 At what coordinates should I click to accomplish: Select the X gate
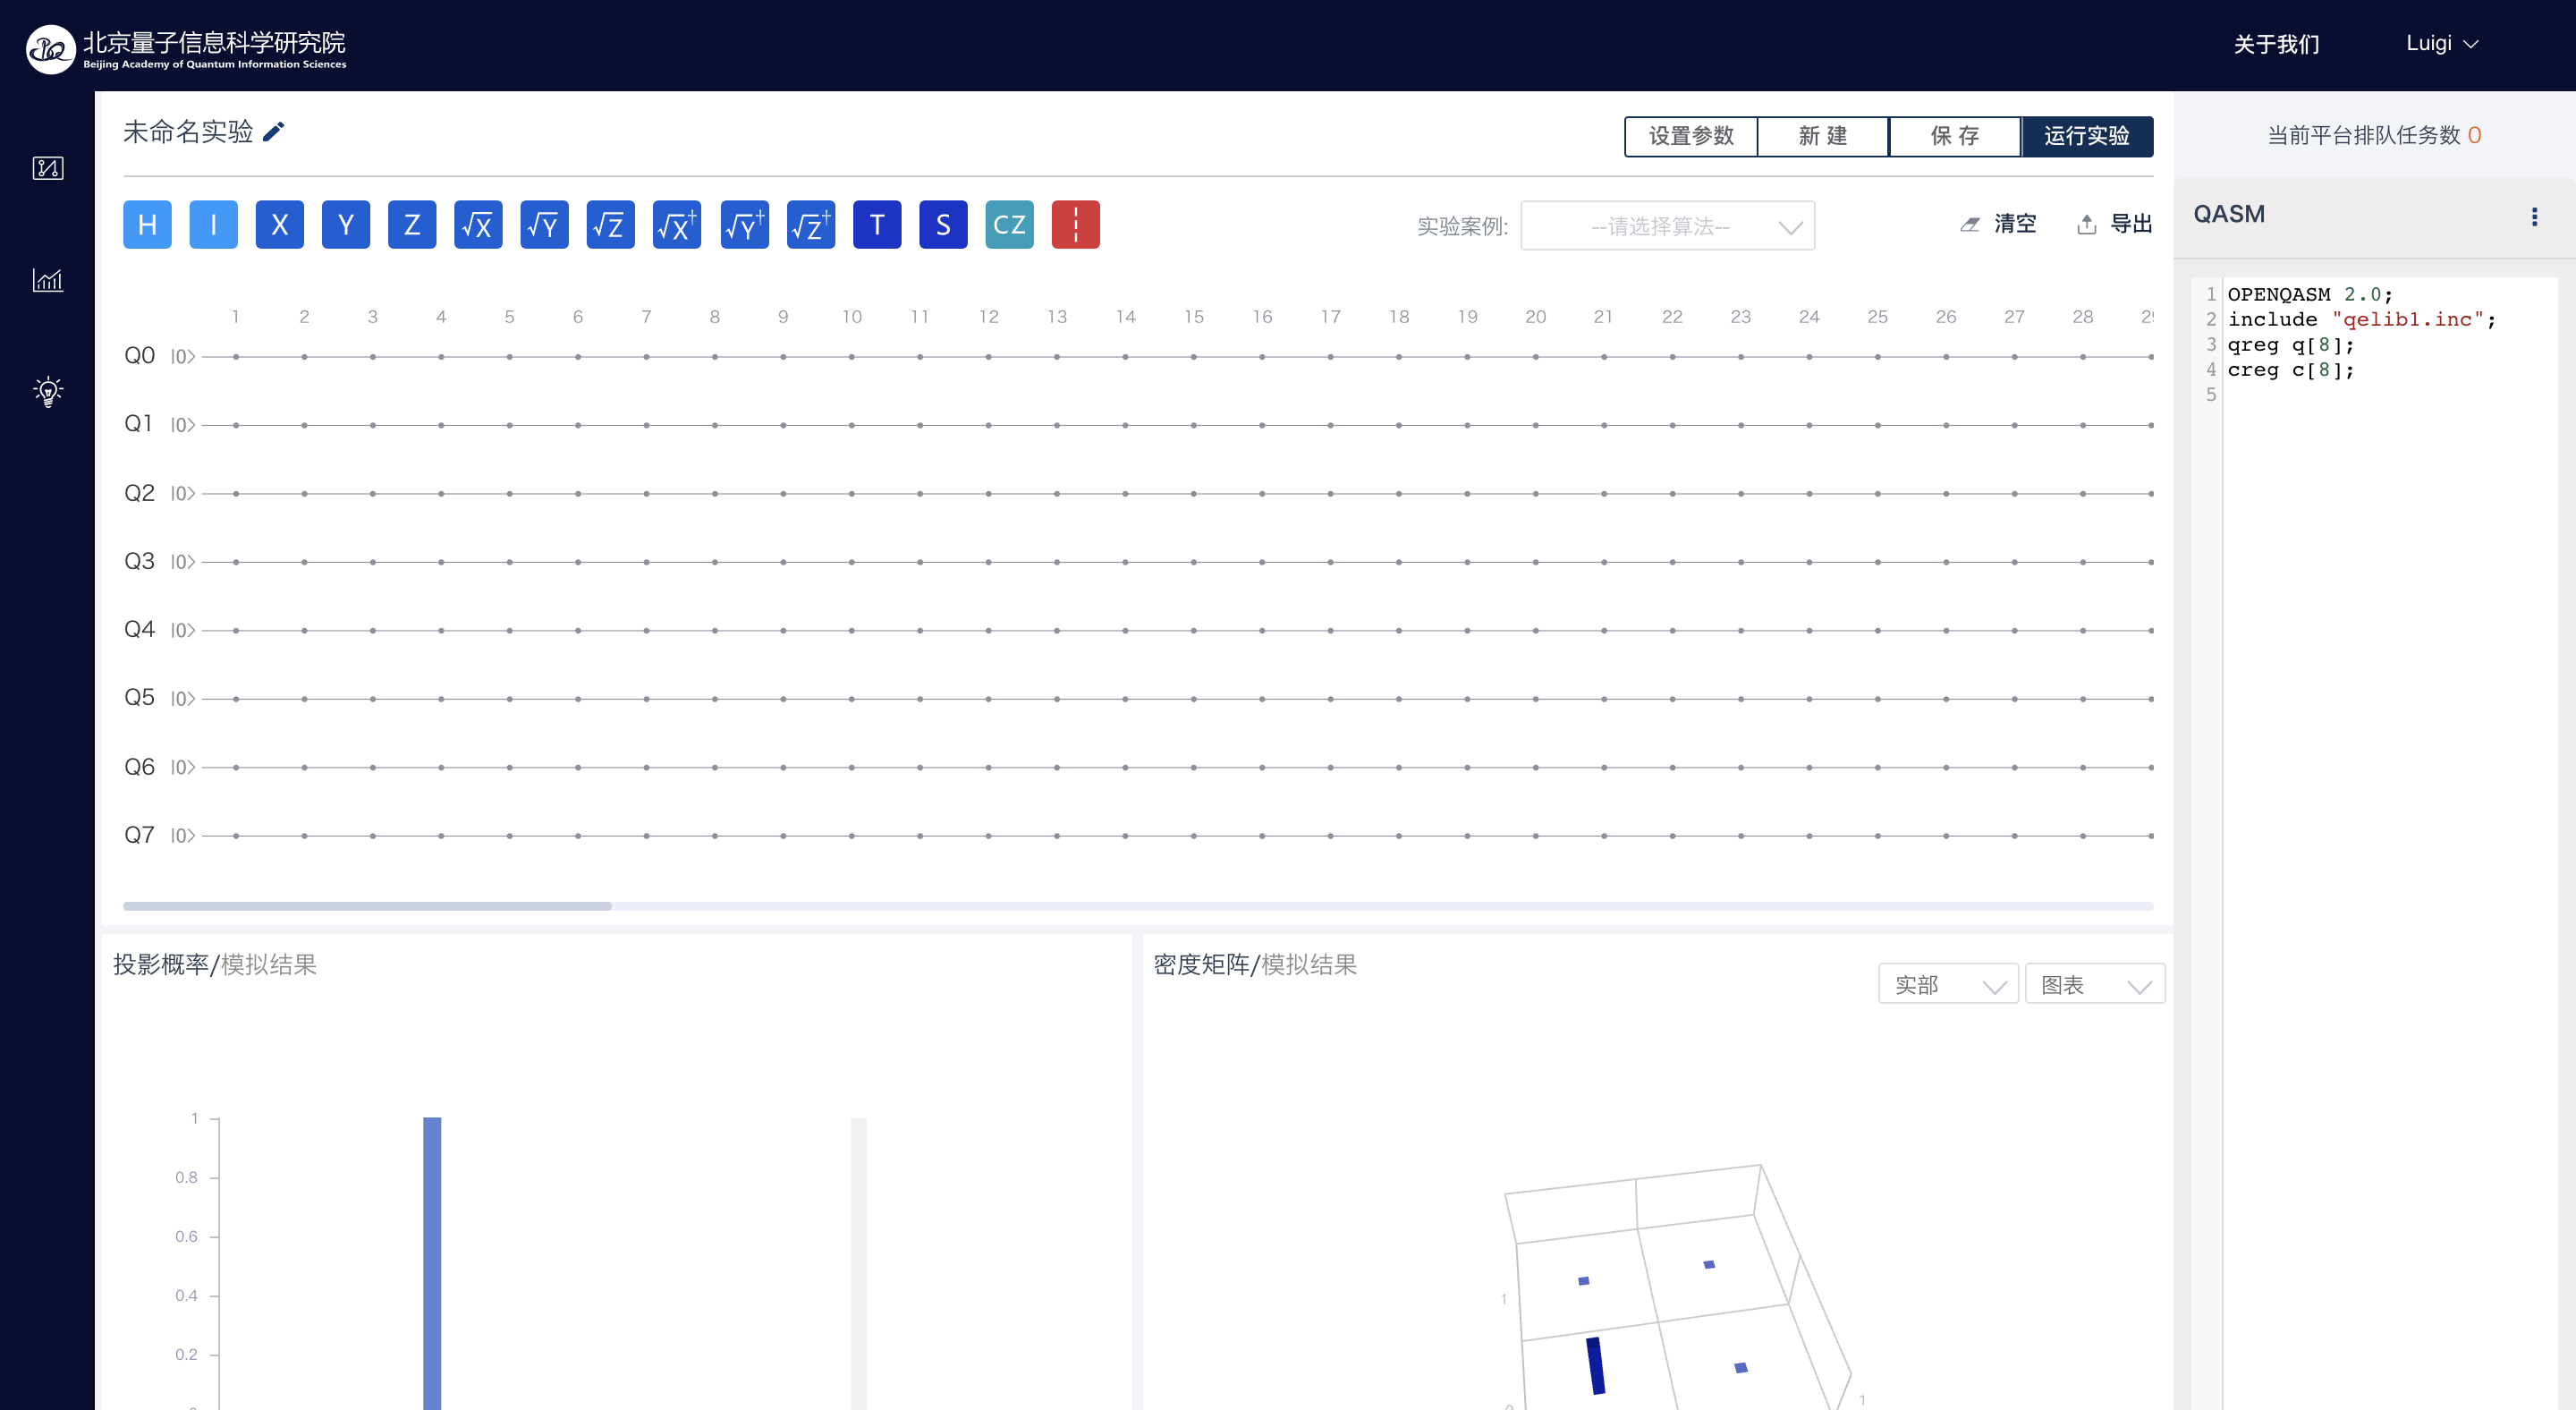pyautogui.click(x=280, y=224)
